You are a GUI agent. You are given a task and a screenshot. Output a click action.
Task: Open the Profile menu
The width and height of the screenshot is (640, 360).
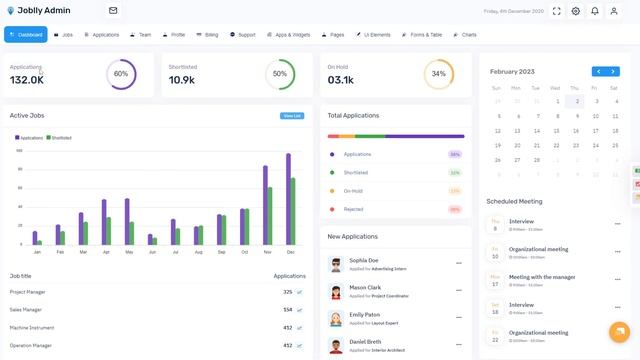(x=174, y=35)
